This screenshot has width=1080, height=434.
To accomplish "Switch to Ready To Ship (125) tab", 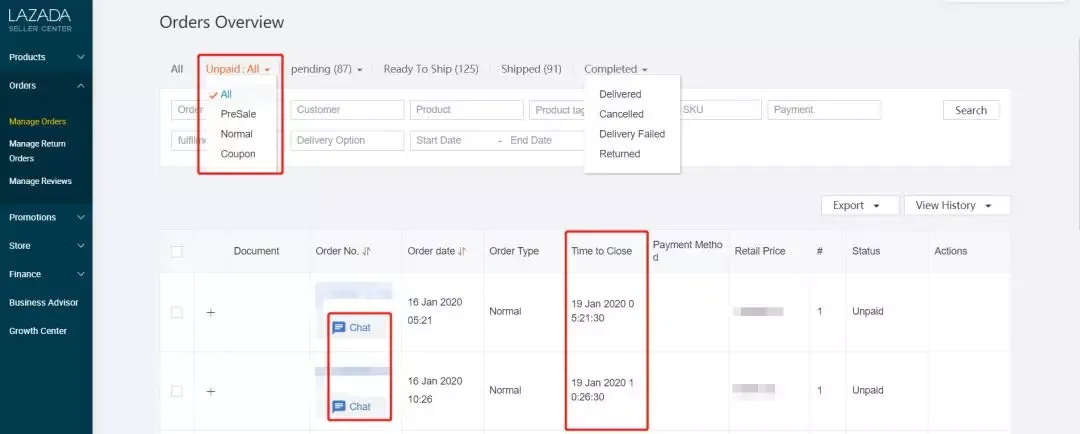I will 431,69.
